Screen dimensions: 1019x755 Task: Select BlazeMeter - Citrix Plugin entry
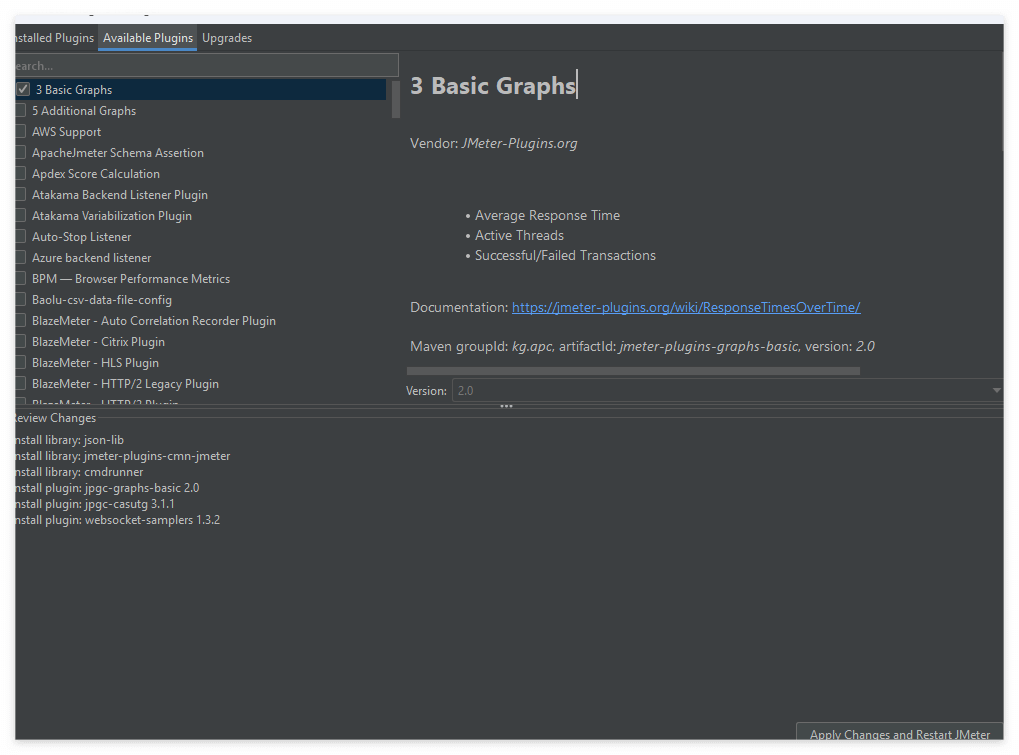98,342
